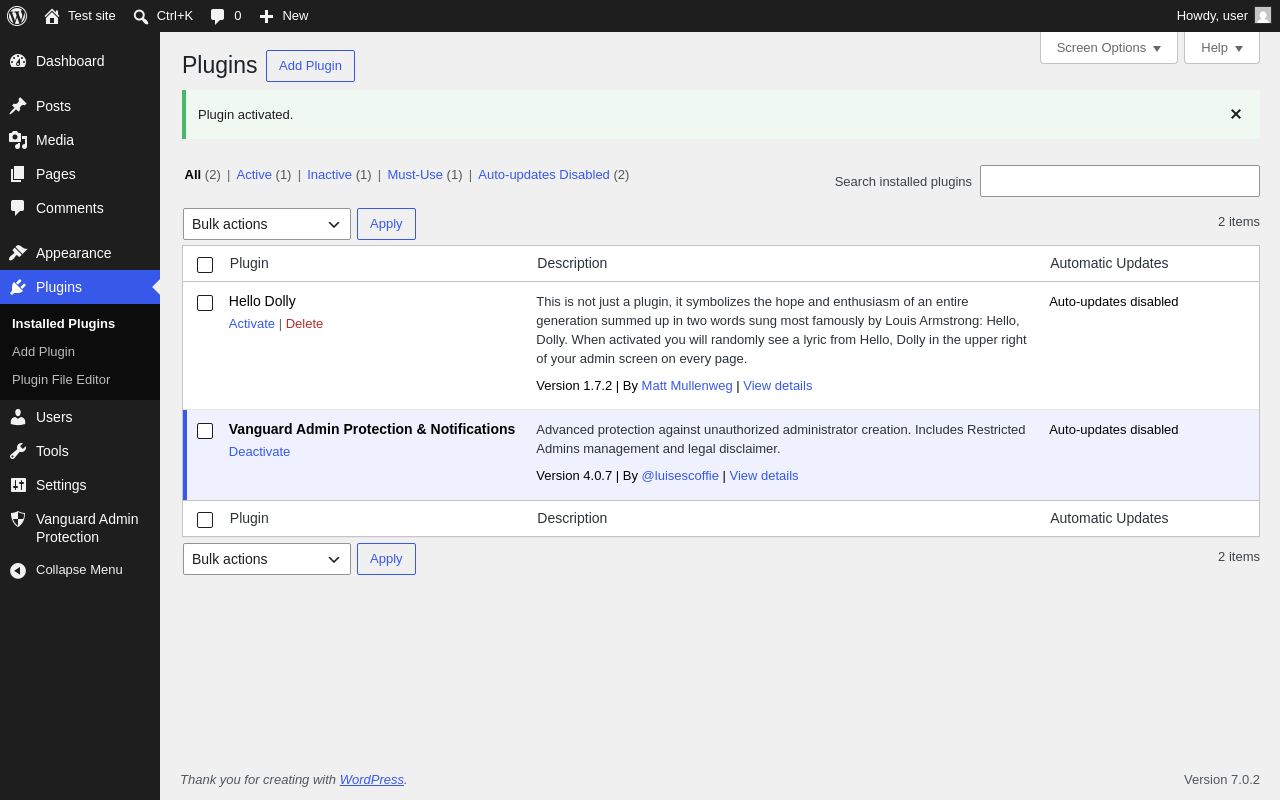Viewport: 1280px width, 800px height.
Task: Click Auto-updates disabled text for Hello Dolly
Action: pyautogui.click(x=1114, y=302)
